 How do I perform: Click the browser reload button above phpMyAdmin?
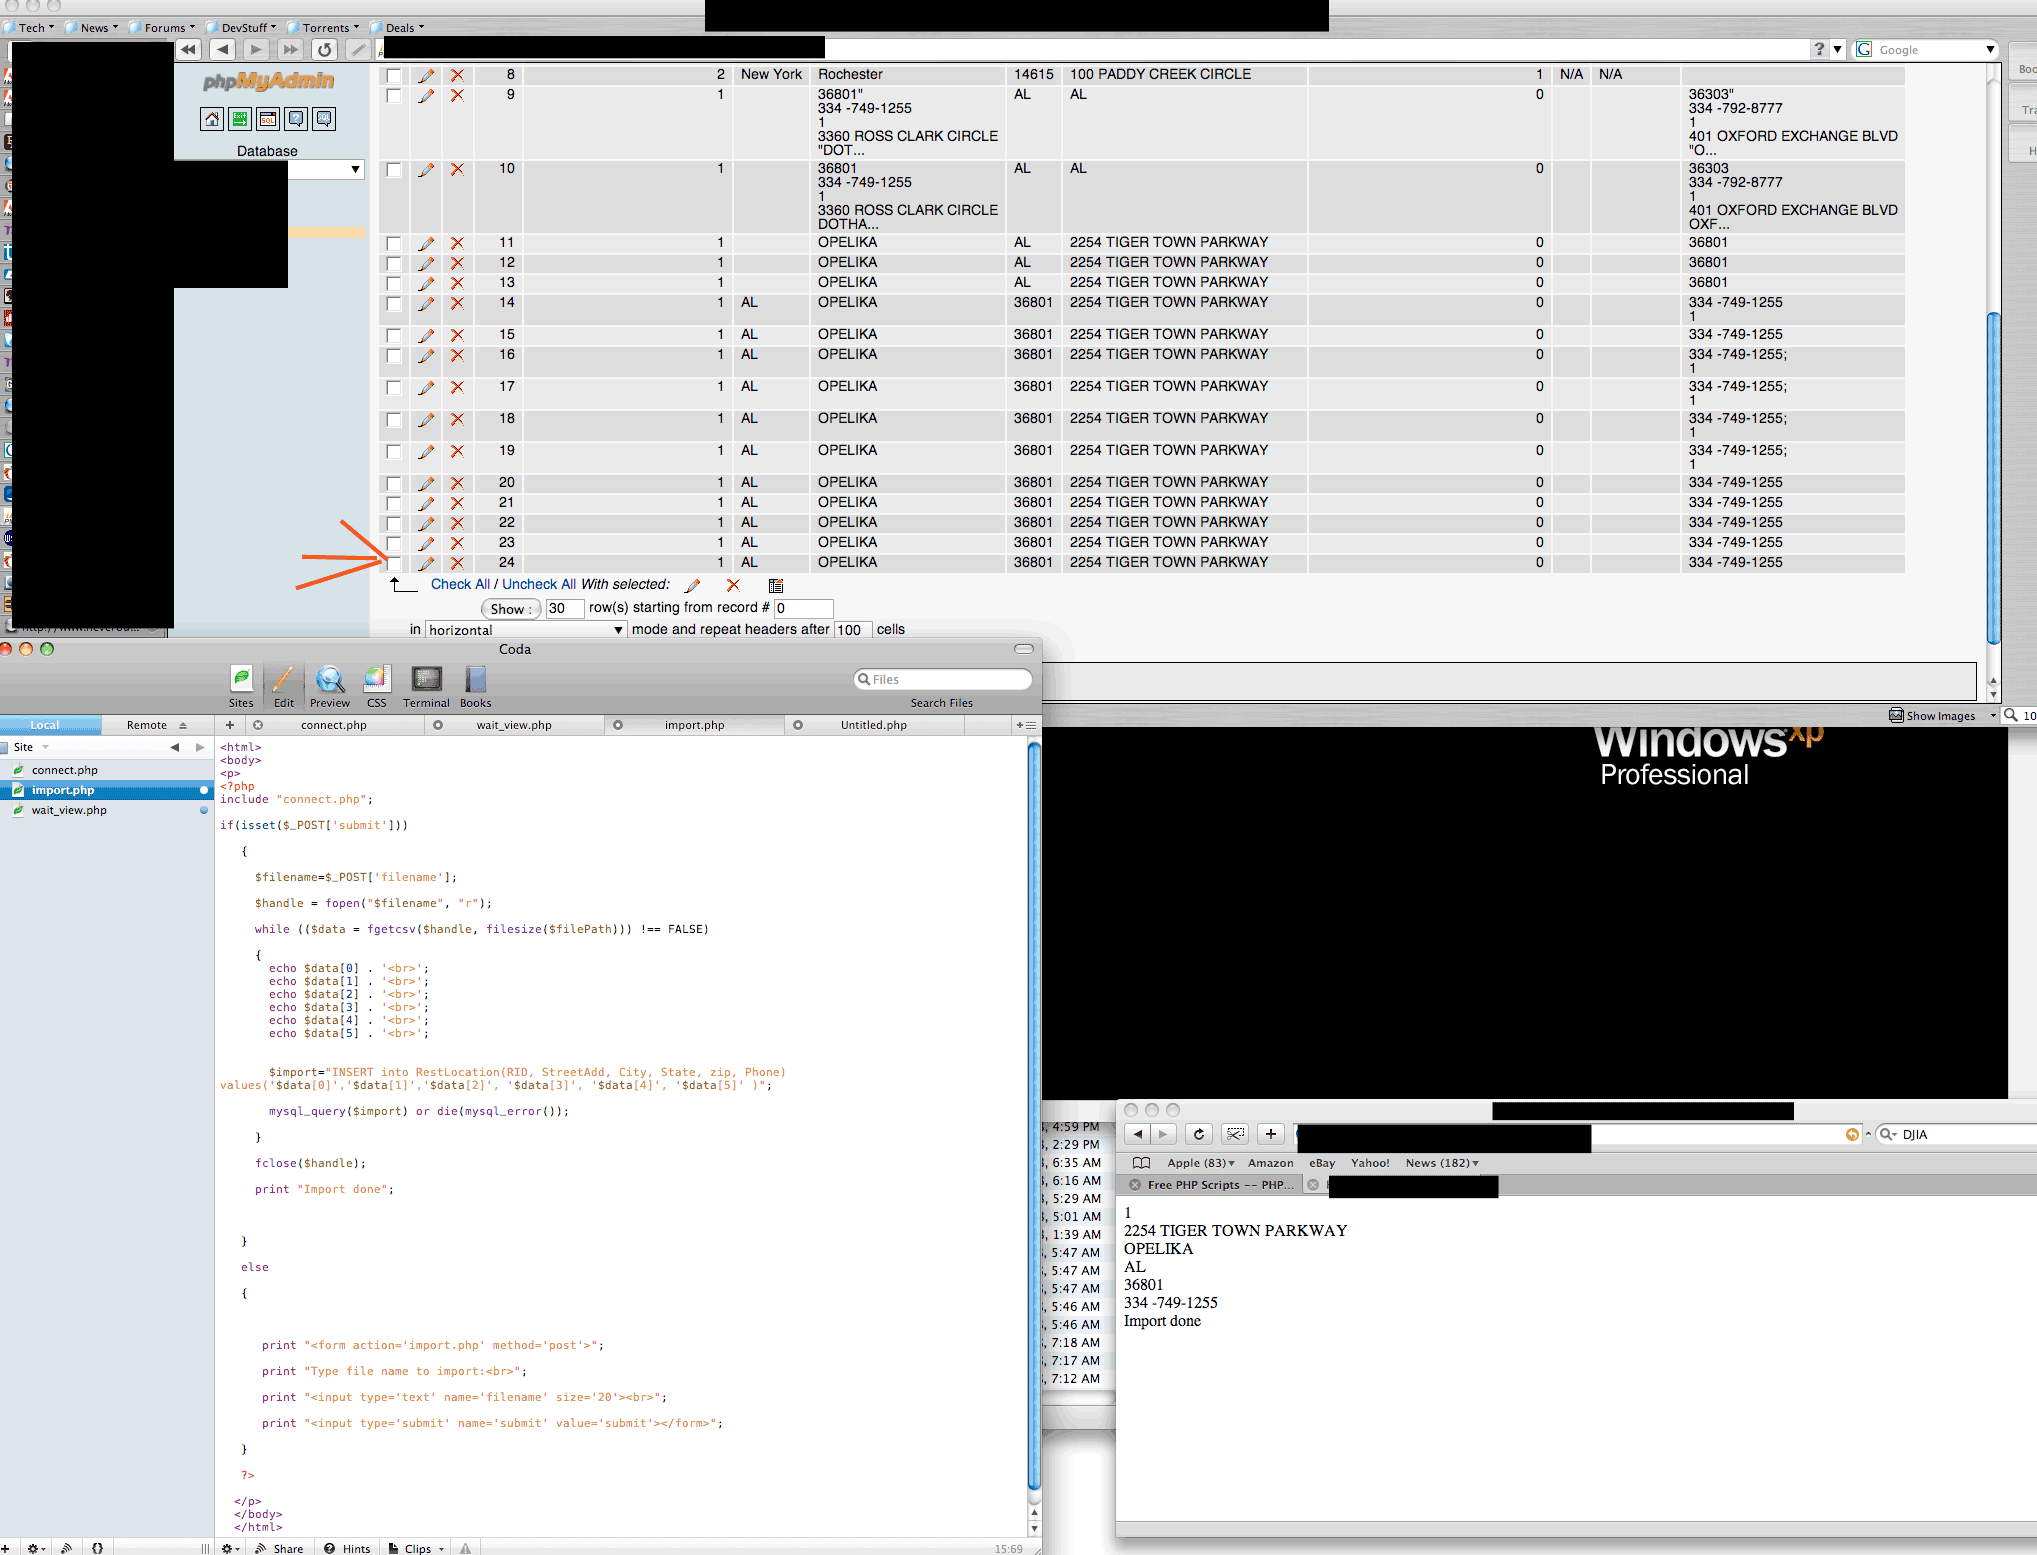point(324,49)
